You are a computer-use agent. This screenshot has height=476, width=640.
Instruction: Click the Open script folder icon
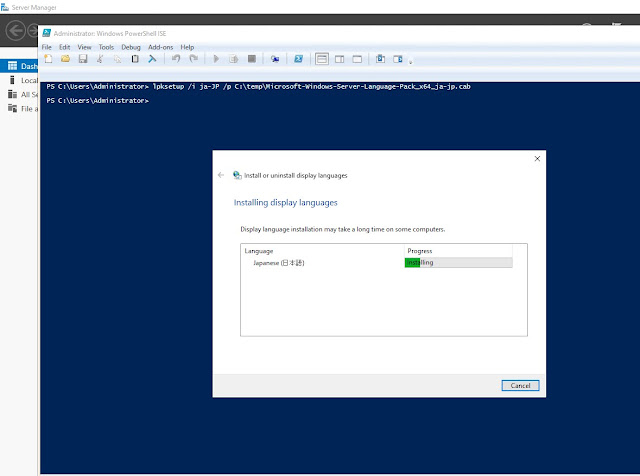[65, 59]
